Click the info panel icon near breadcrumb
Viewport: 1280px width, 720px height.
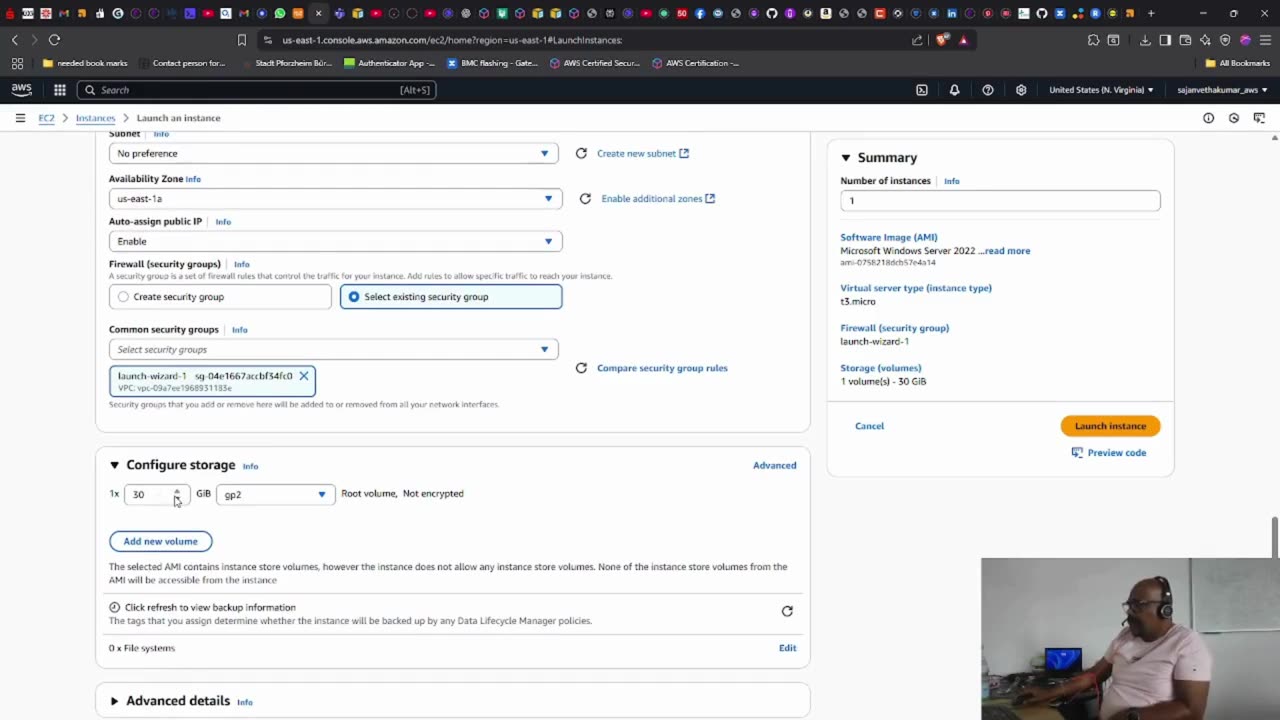(1208, 118)
